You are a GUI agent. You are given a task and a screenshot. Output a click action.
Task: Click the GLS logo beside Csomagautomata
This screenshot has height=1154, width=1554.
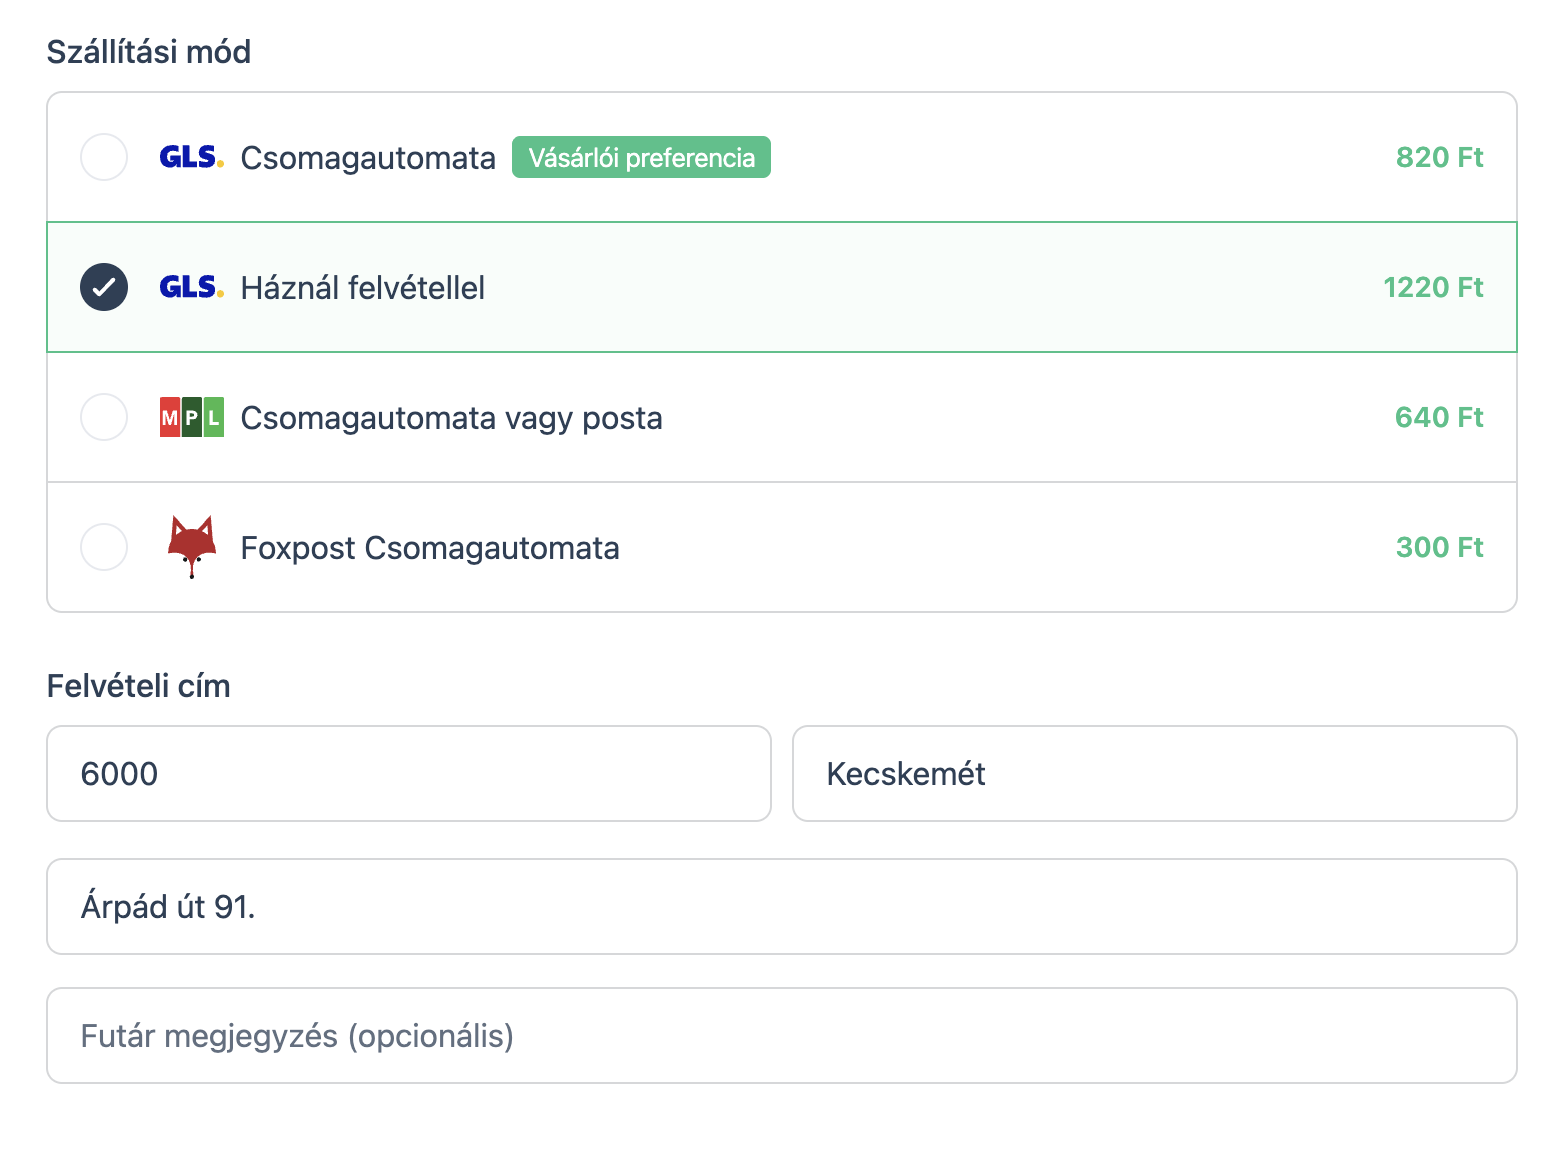click(192, 157)
